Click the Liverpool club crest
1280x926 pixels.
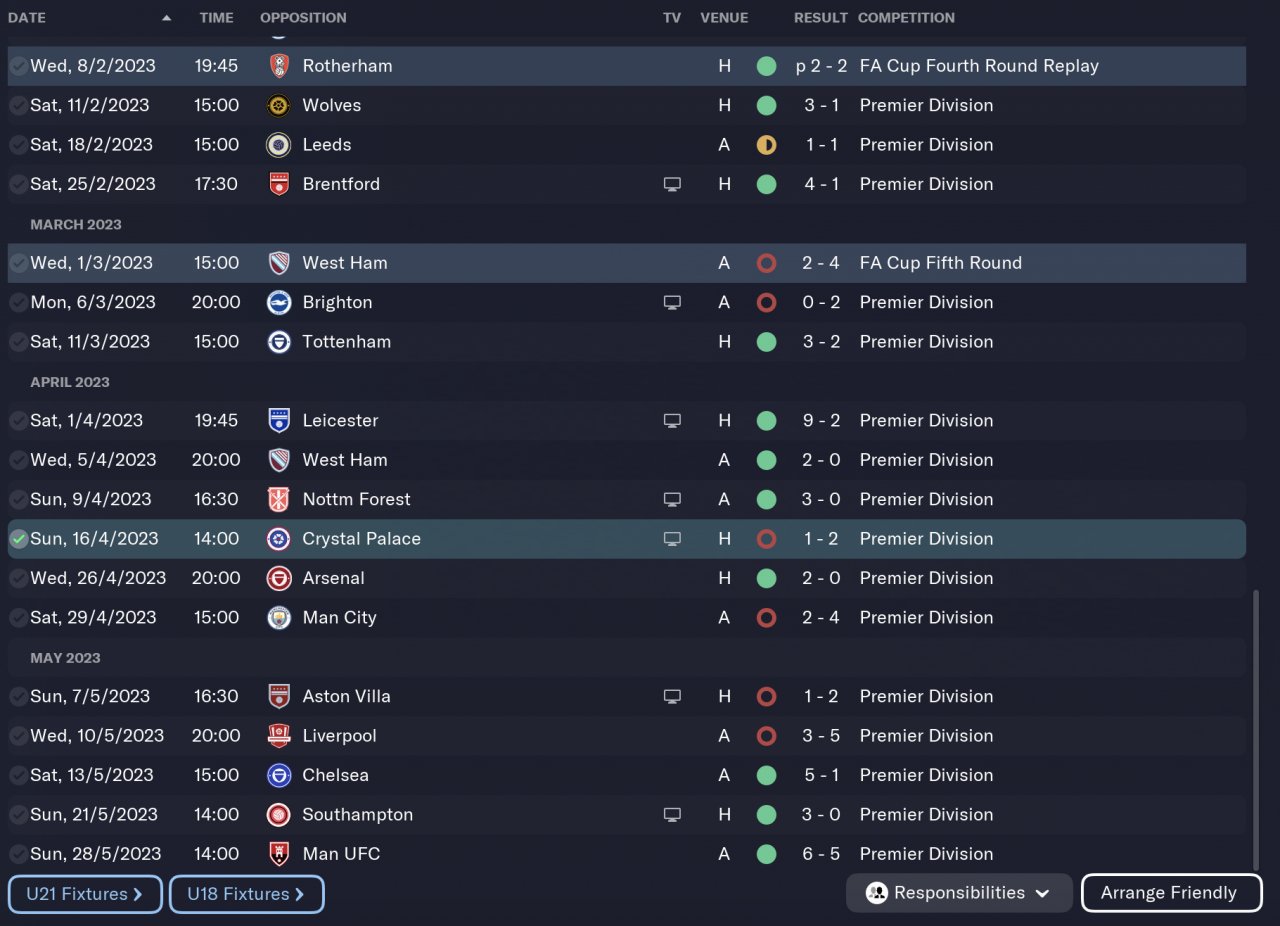coord(279,735)
